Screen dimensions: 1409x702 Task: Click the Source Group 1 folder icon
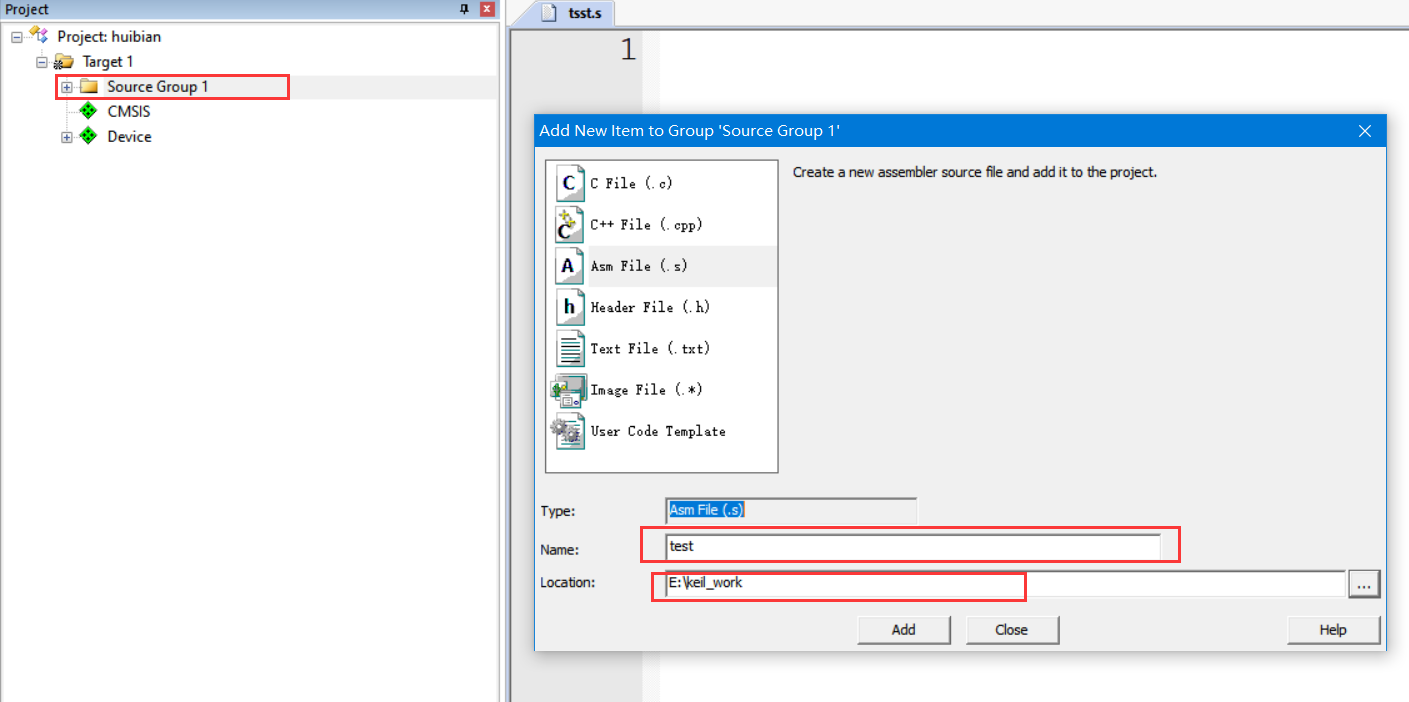click(x=88, y=87)
